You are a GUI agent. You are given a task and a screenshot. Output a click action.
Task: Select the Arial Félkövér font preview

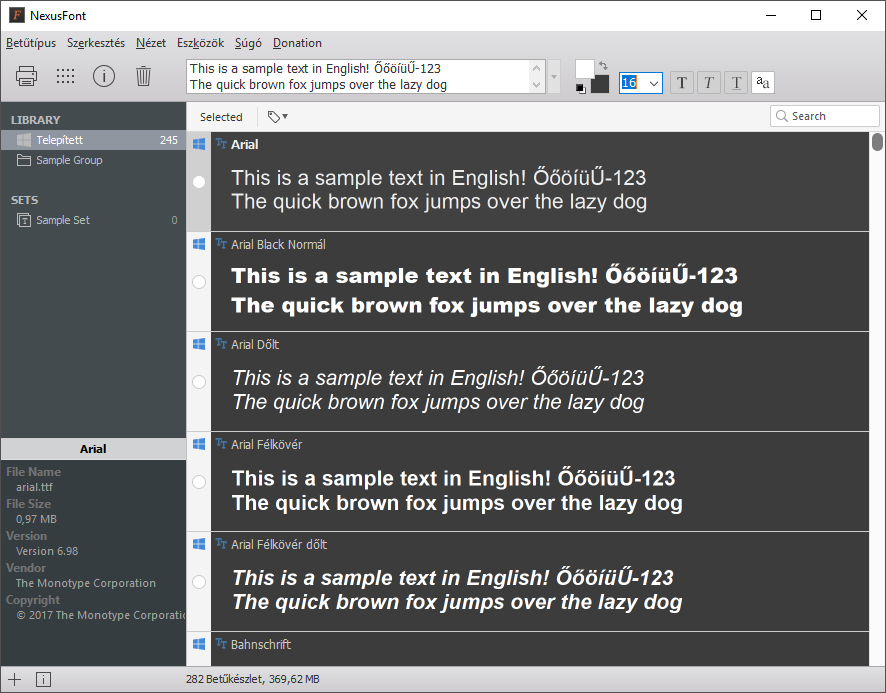pyautogui.click(x=540, y=482)
